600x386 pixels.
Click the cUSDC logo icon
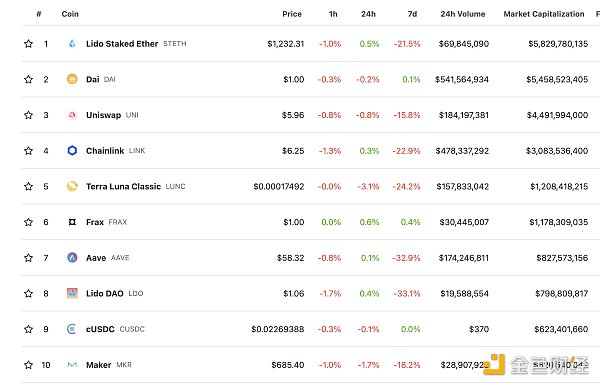[72, 329]
